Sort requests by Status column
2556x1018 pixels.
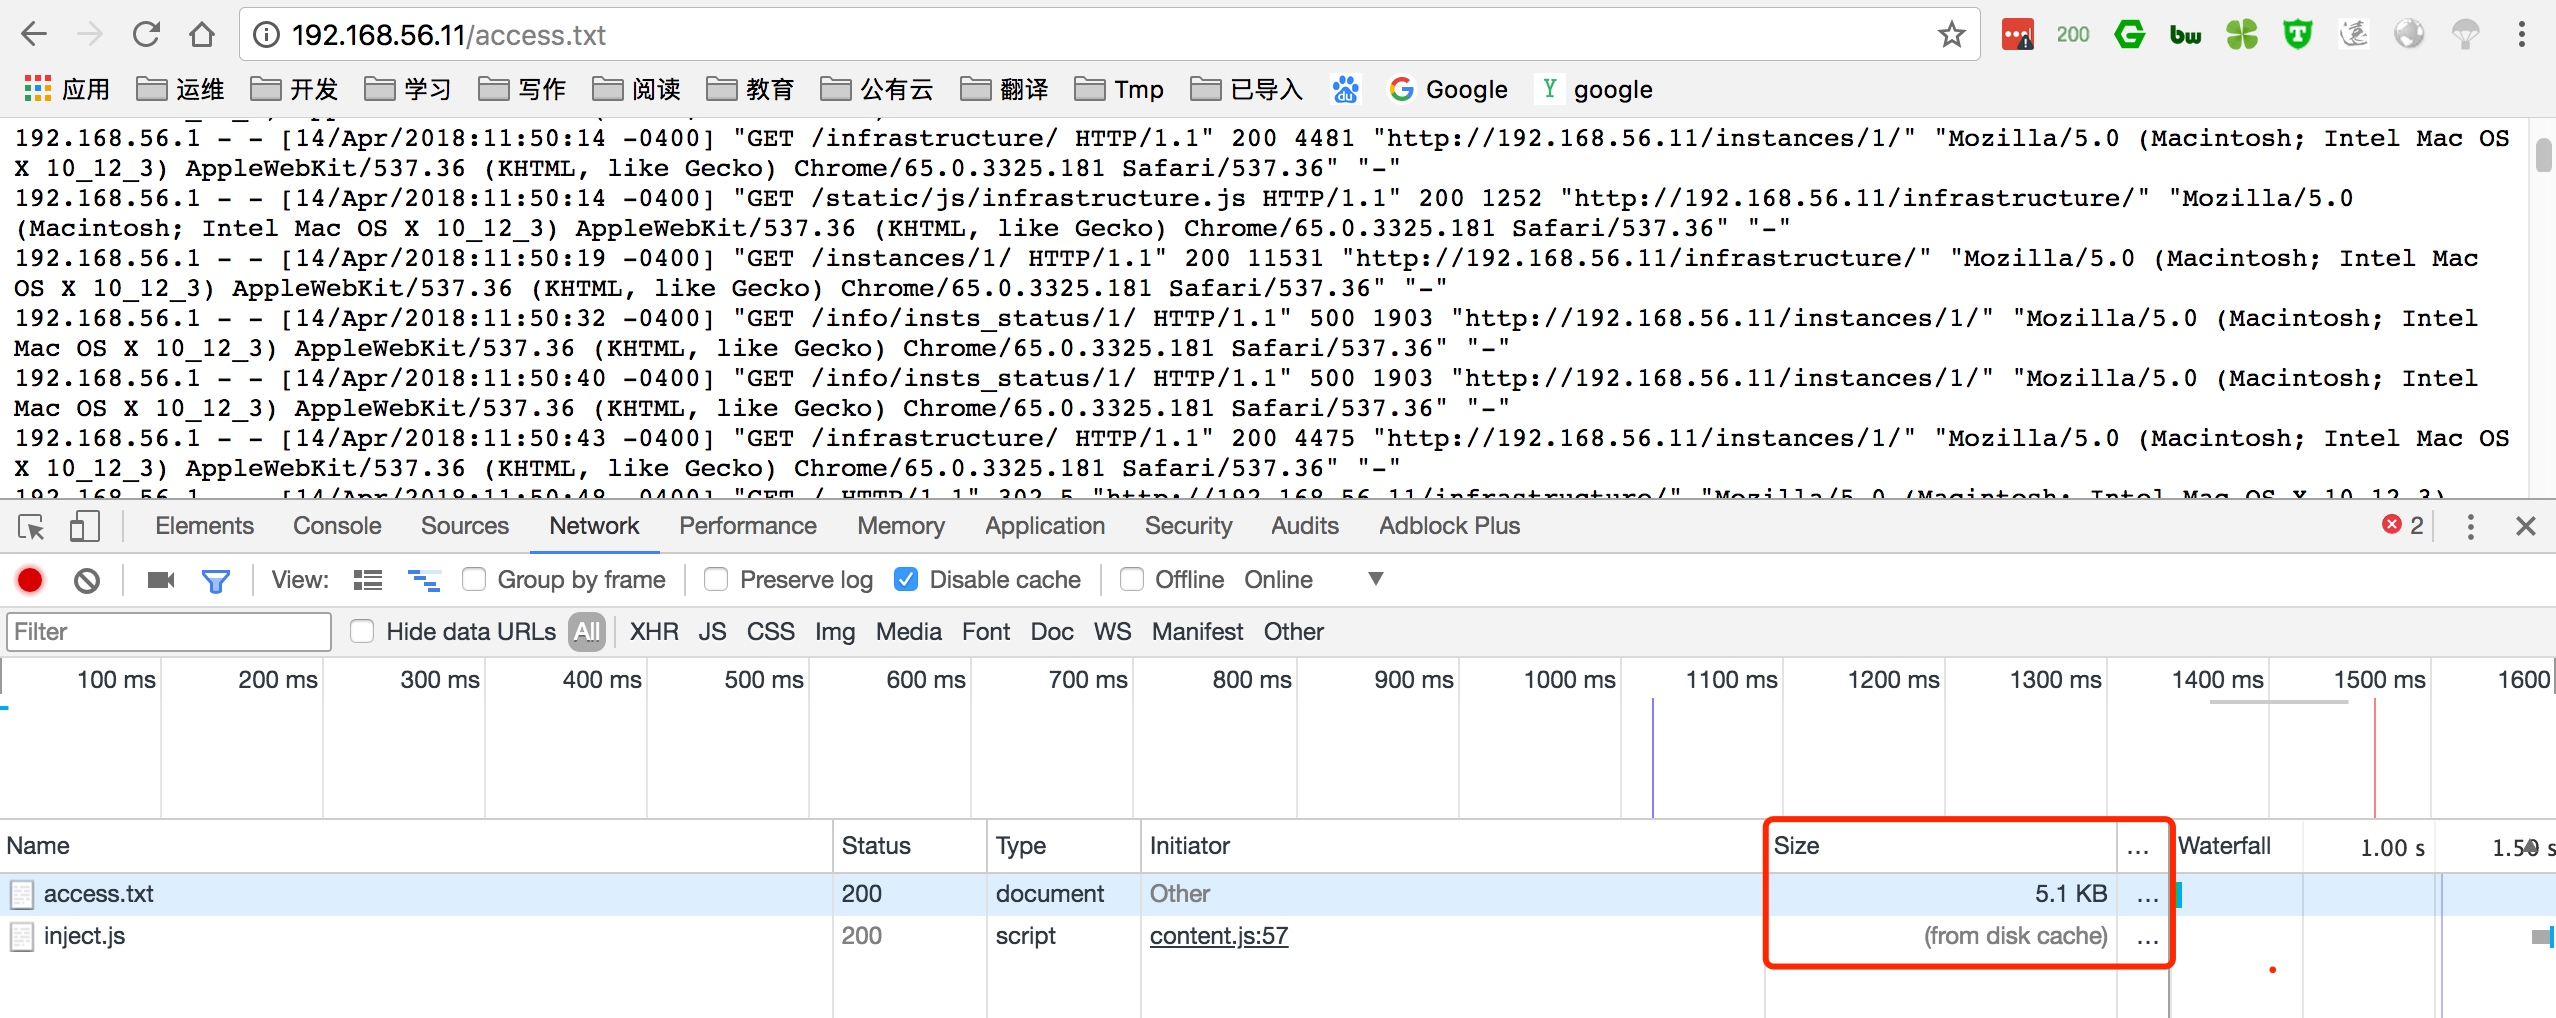tap(909, 846)
